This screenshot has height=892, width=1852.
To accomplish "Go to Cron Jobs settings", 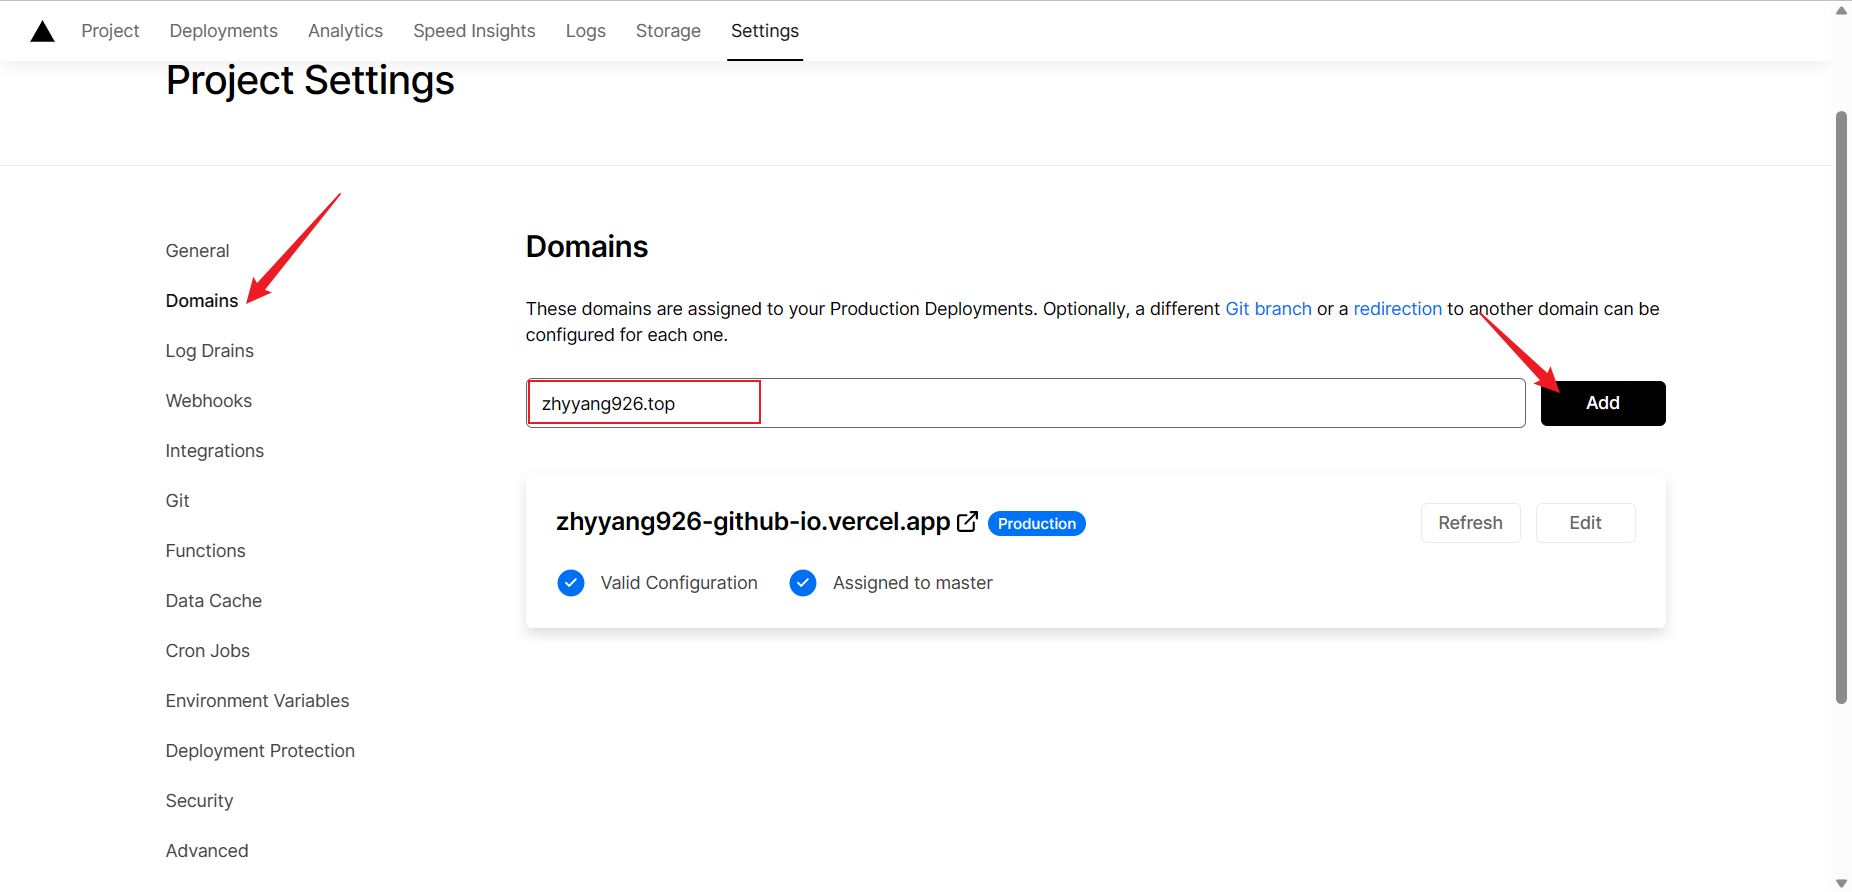I will coord(208,651).
